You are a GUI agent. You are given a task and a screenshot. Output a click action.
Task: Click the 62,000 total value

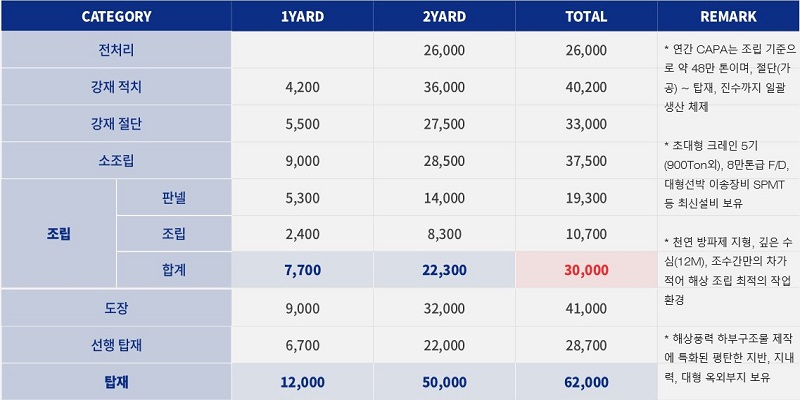point(586,382)
